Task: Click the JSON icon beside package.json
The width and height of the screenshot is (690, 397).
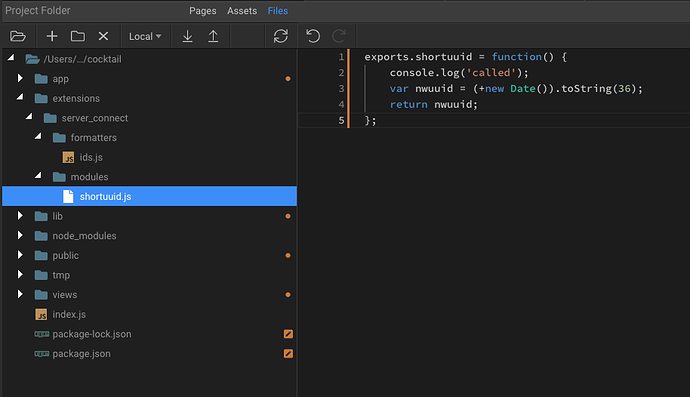Action: (42, 354)
